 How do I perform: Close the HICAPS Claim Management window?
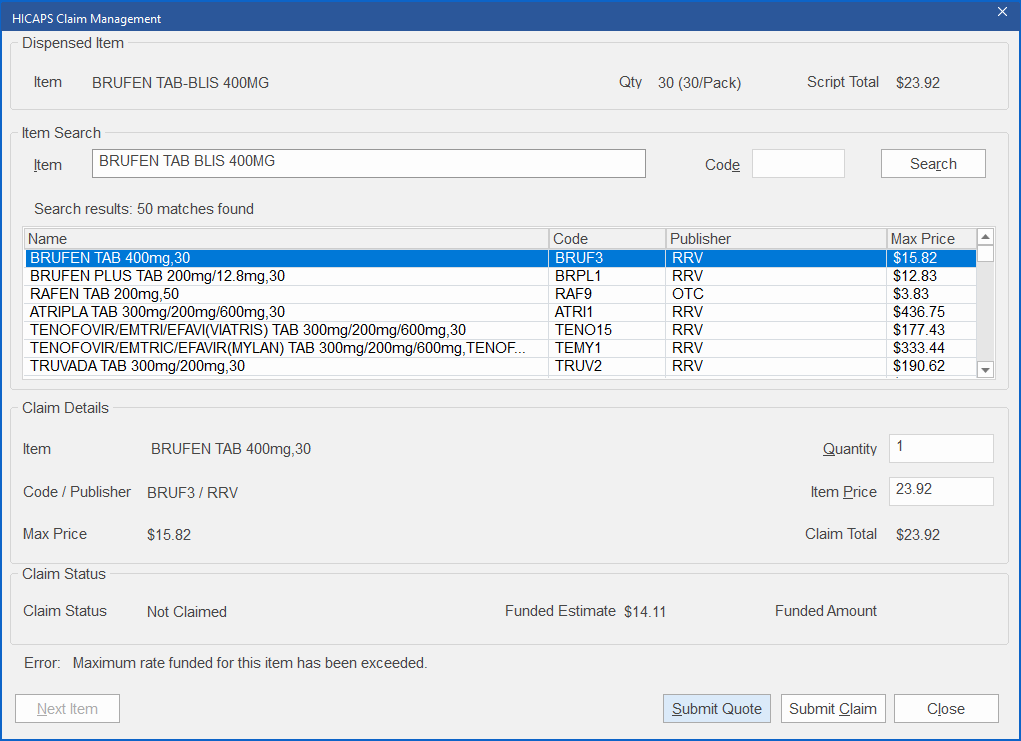click(x=1002, y=12)
